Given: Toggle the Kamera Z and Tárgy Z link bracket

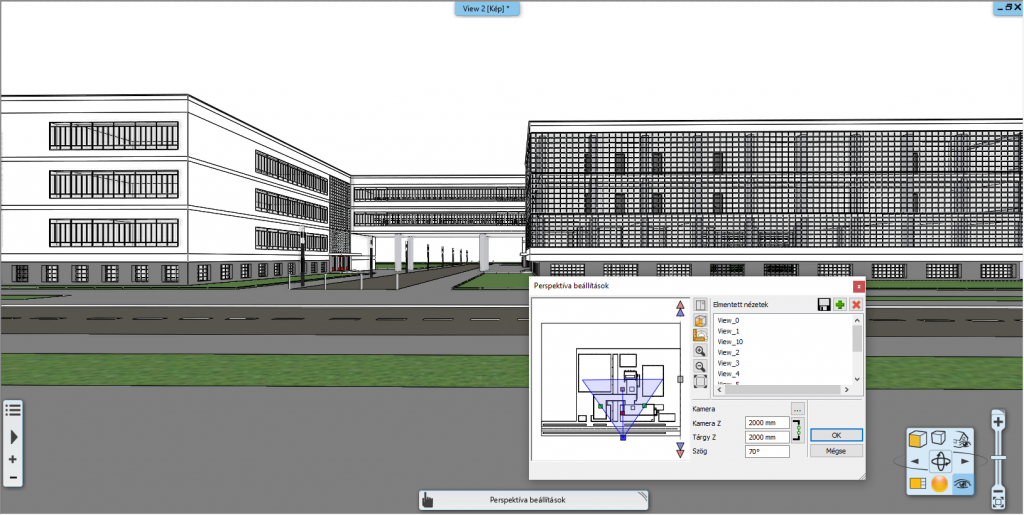Looking at the screenshot, I should [796, 430].
